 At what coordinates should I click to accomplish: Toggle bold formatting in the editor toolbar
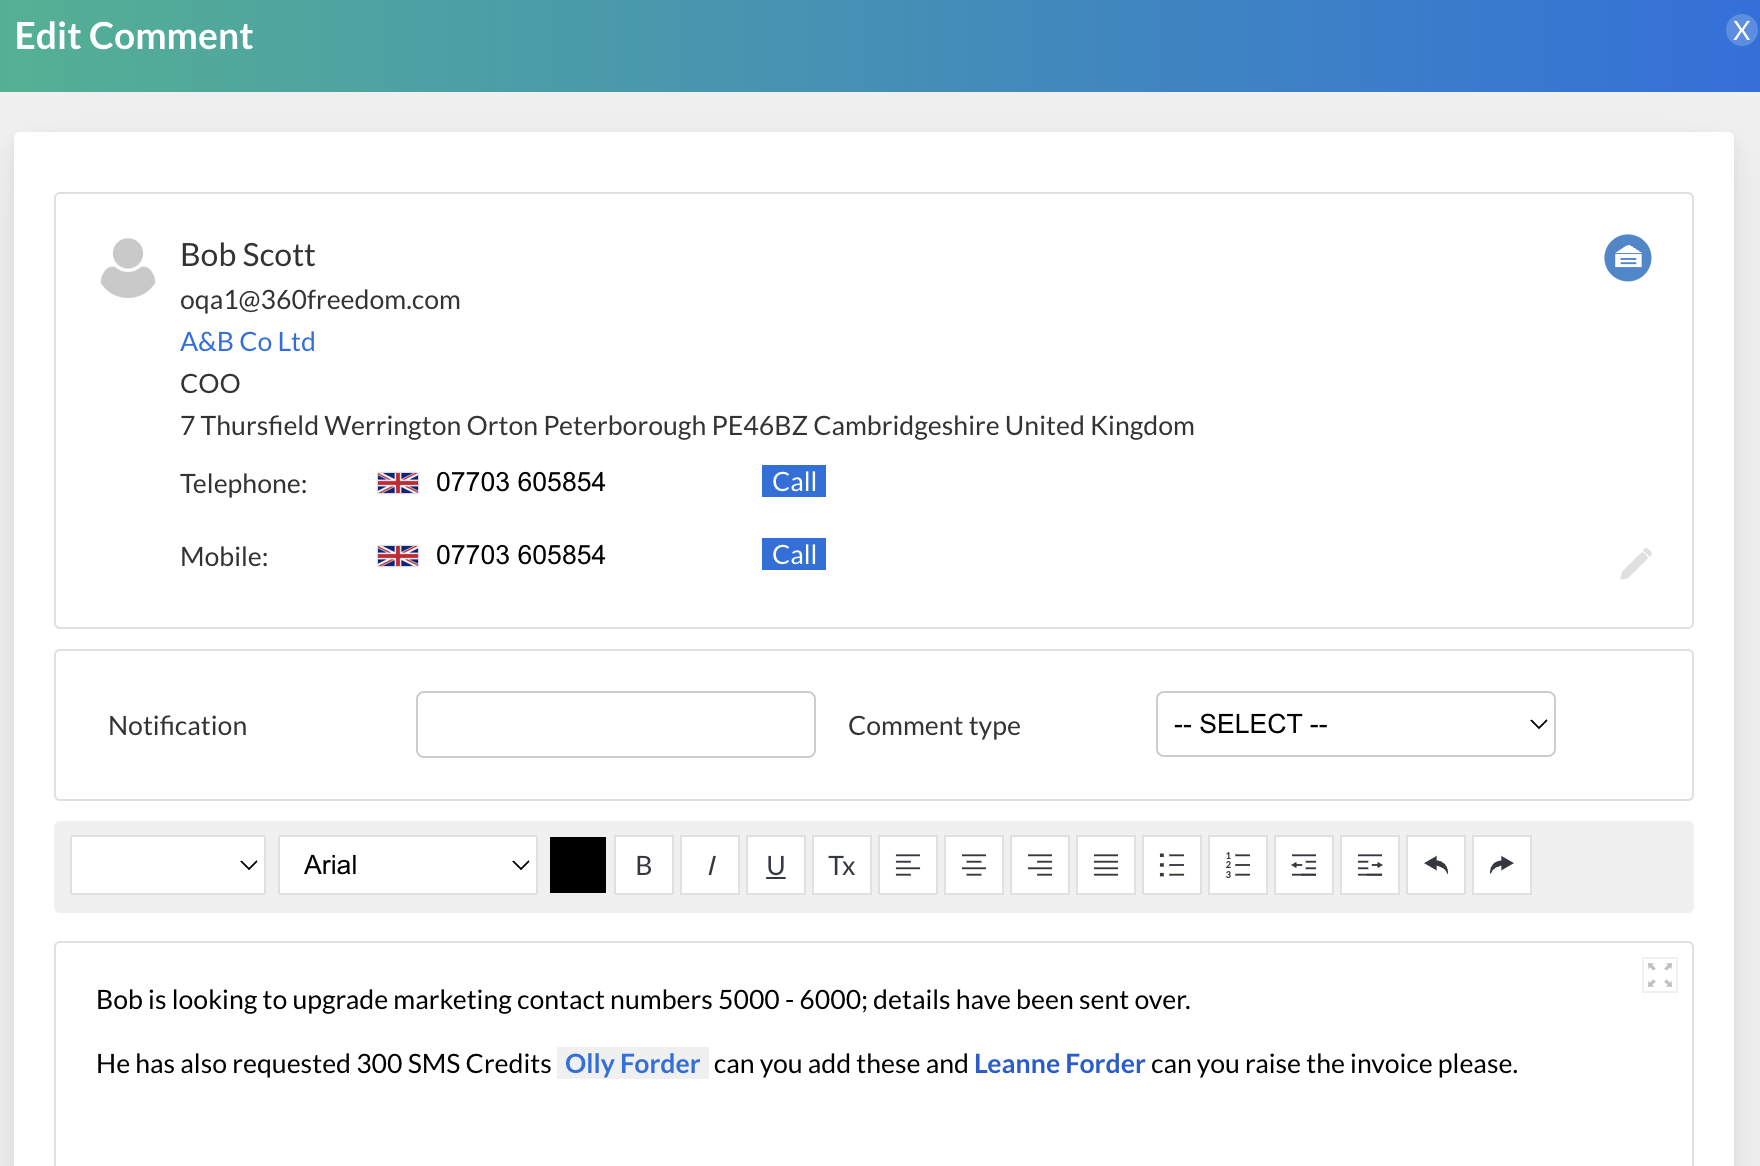[644, 865]
